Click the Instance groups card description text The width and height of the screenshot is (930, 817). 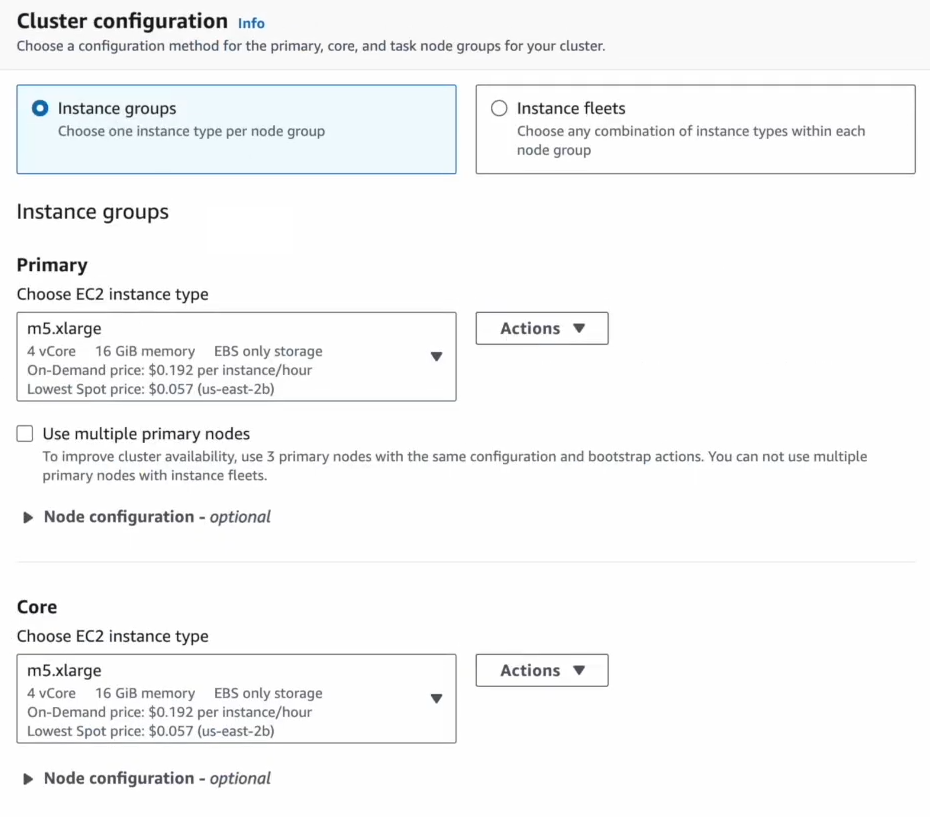[191, 131]
